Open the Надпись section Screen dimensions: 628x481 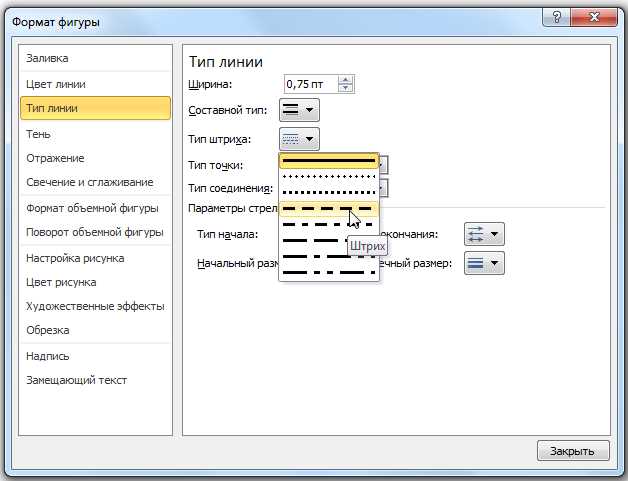pos(95,356)
